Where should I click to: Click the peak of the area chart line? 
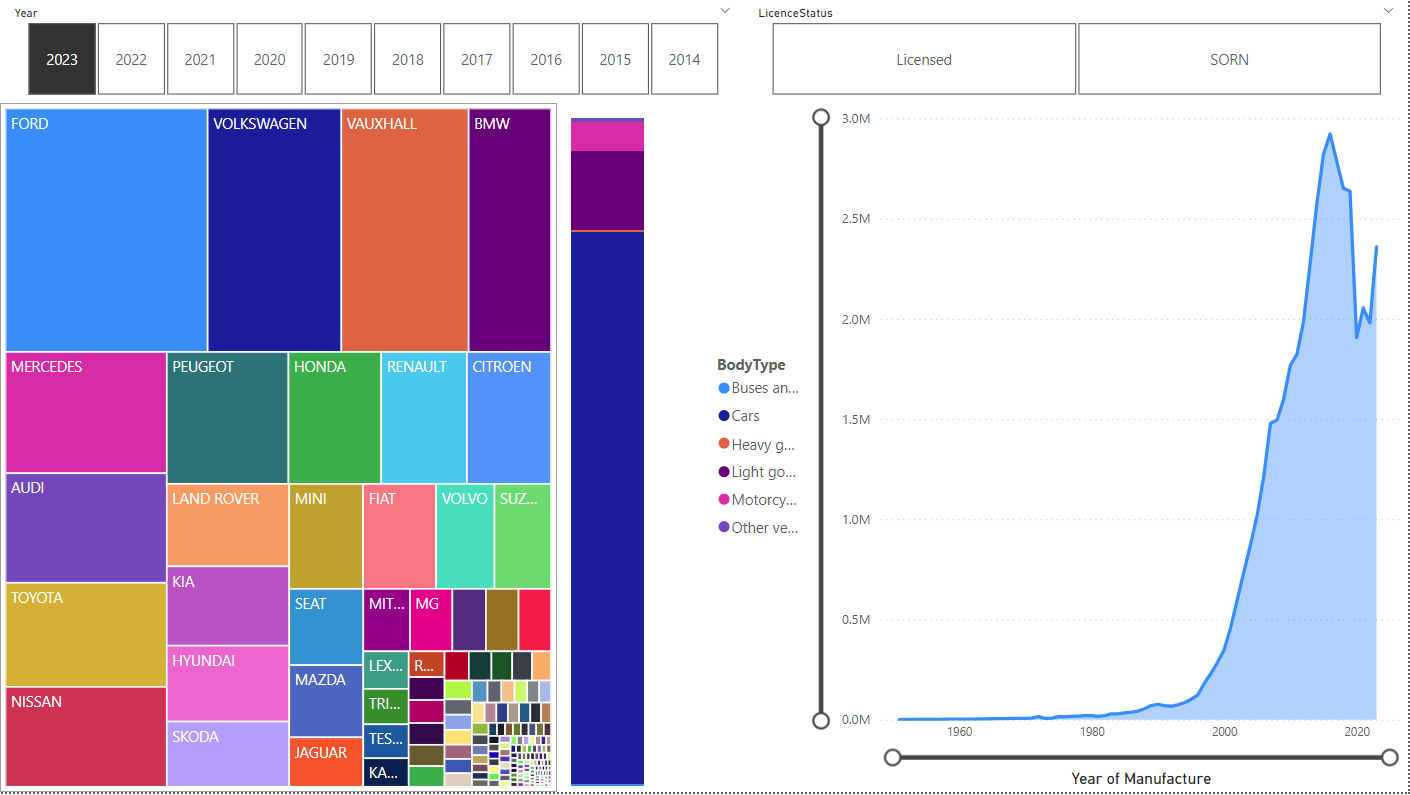[1329, 134]
